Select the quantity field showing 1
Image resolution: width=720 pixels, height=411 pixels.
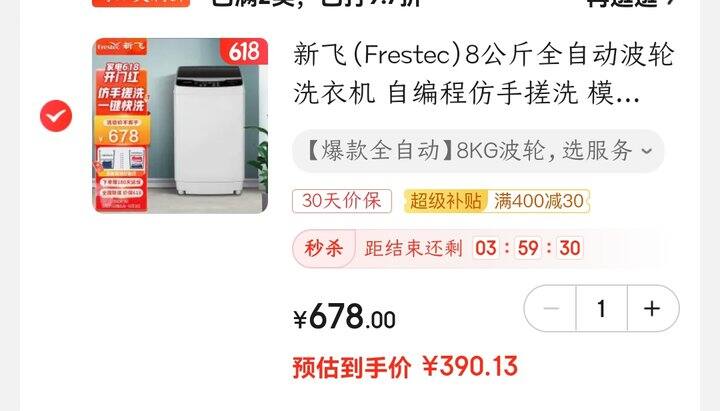point(602,308)
